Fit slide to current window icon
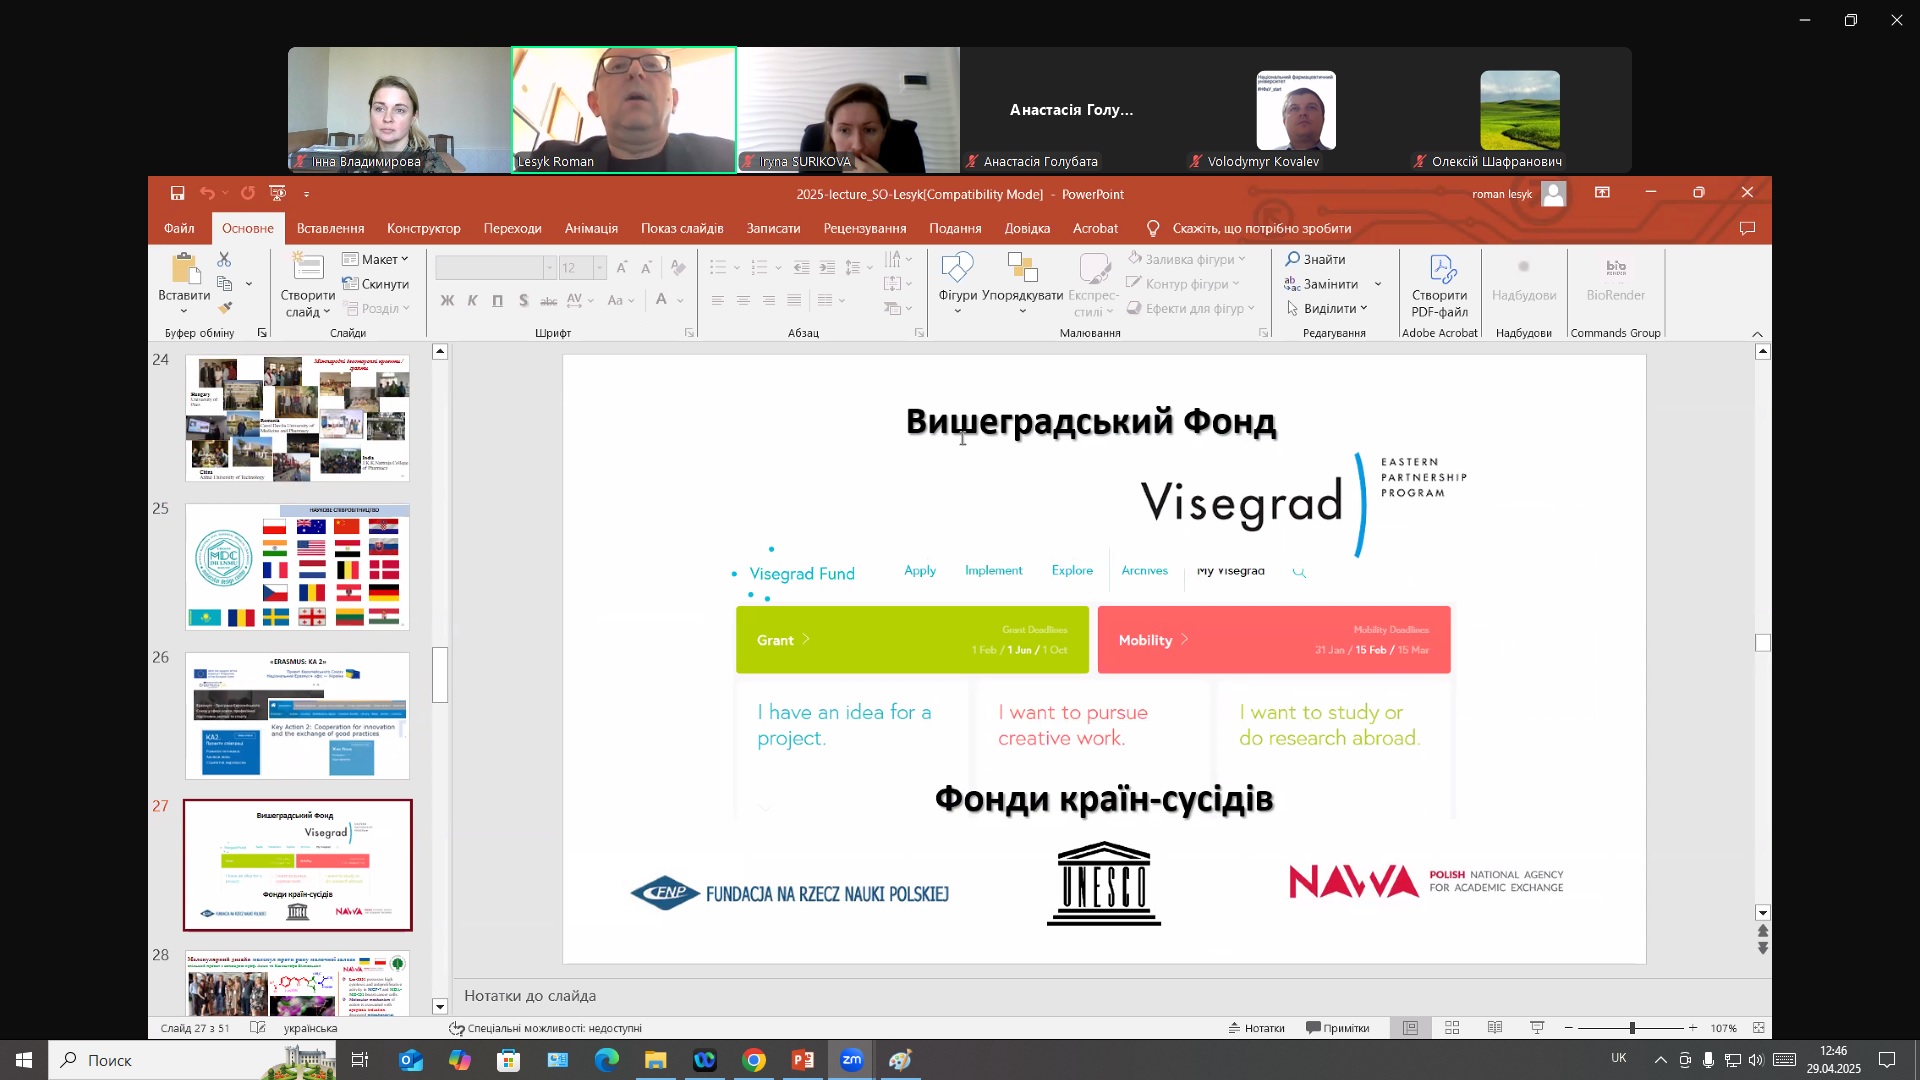The height and width of the screenshot is (1080, 1920). pos(1759,1028)
